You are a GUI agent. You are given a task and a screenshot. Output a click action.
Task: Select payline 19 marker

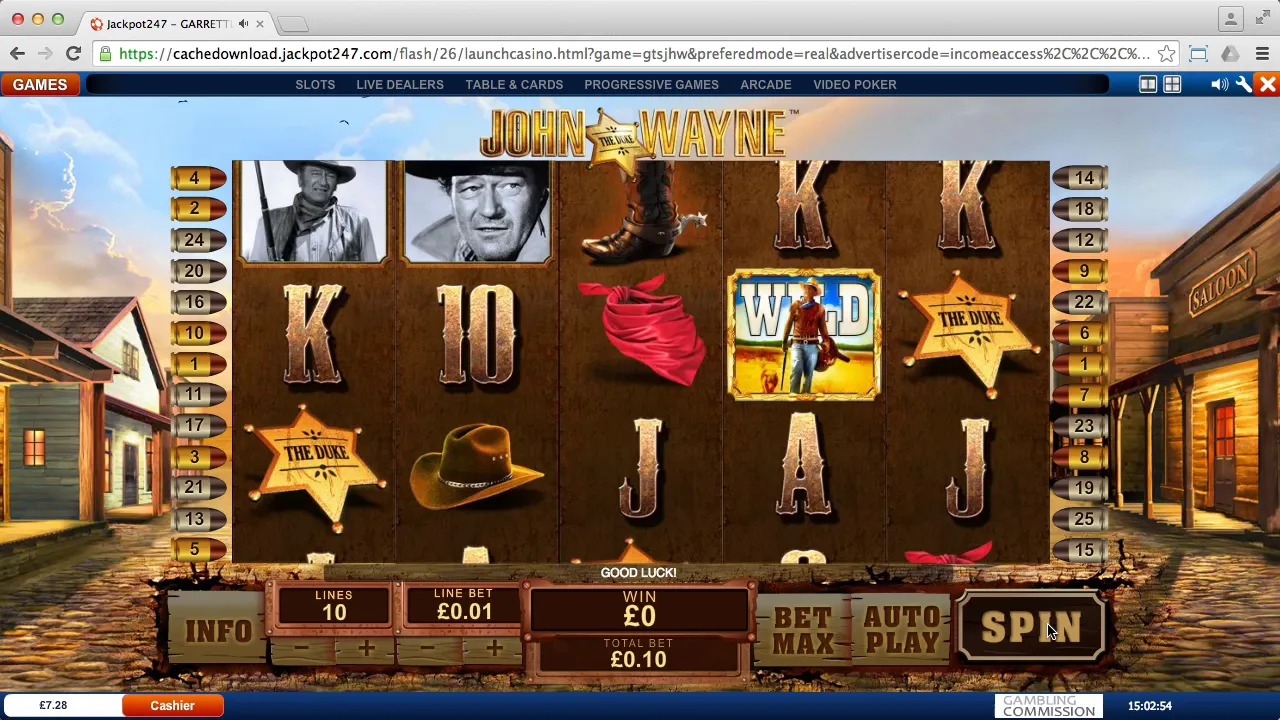point(1081,488)
